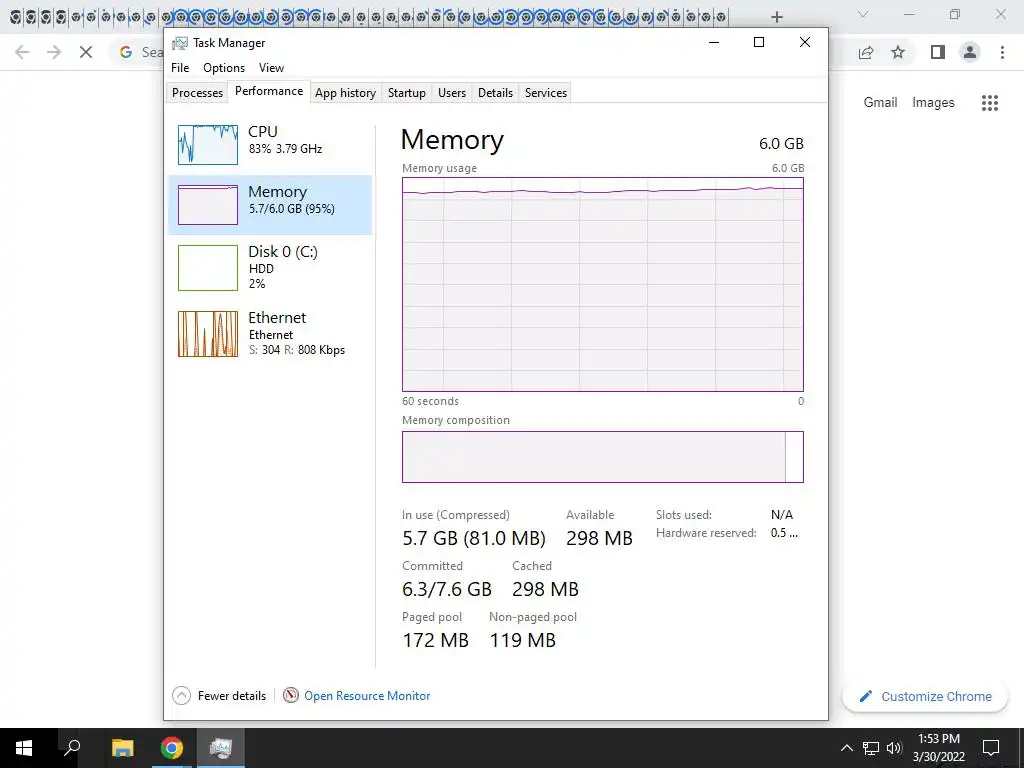The height and width of the screenshot is (768, 1024).
Task: Toggle the Chrome side panel
Action: pyautogui.click(x=938, y=52)
